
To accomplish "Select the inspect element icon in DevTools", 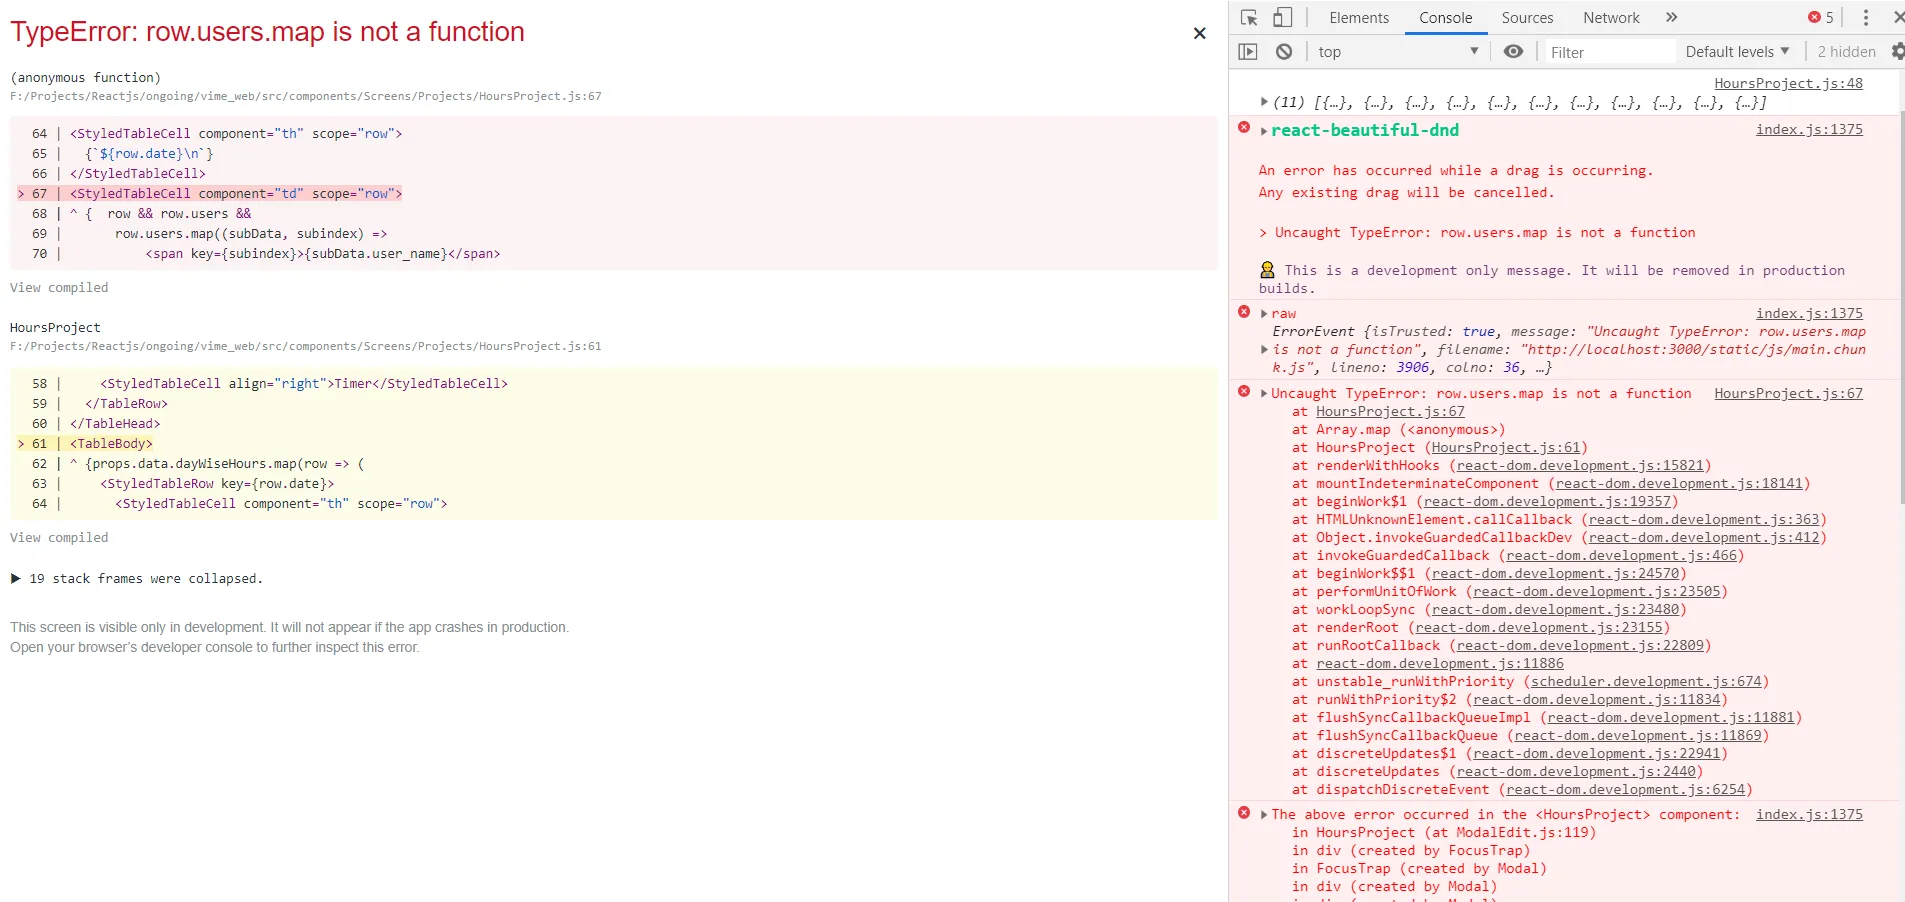I will point(1249,18).
